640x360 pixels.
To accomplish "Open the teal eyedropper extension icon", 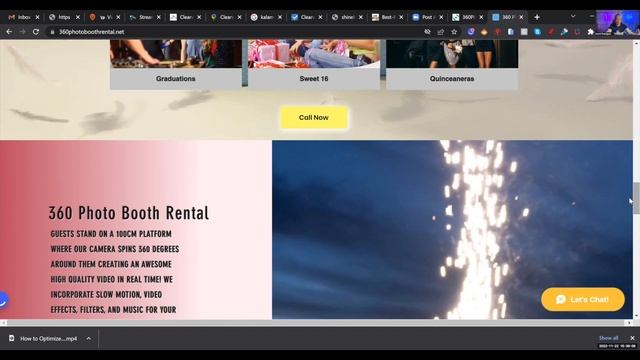I will (564, 32).
